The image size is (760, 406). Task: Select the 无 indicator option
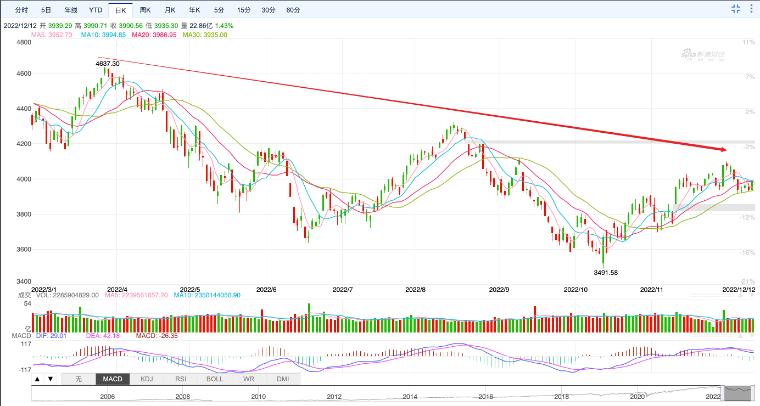(79, 379)
